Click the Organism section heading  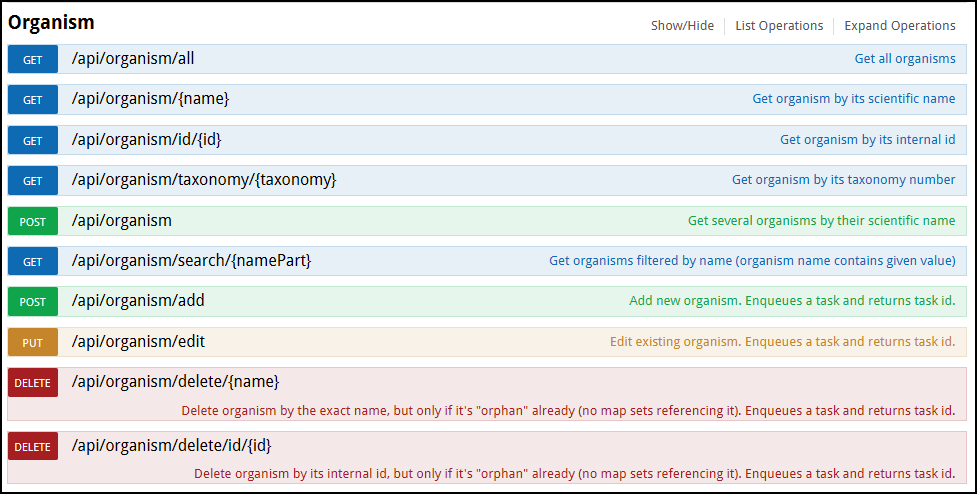(51, 22)
